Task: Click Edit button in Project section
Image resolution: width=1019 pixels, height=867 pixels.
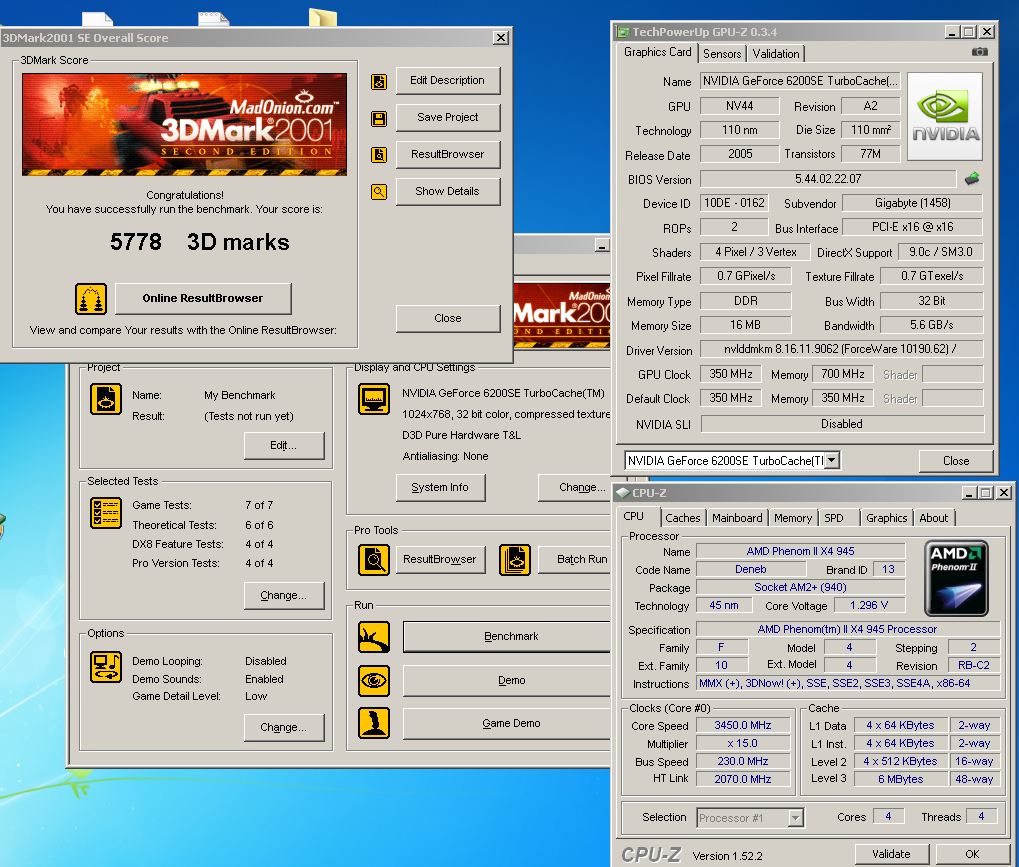Action: [284, 446]
